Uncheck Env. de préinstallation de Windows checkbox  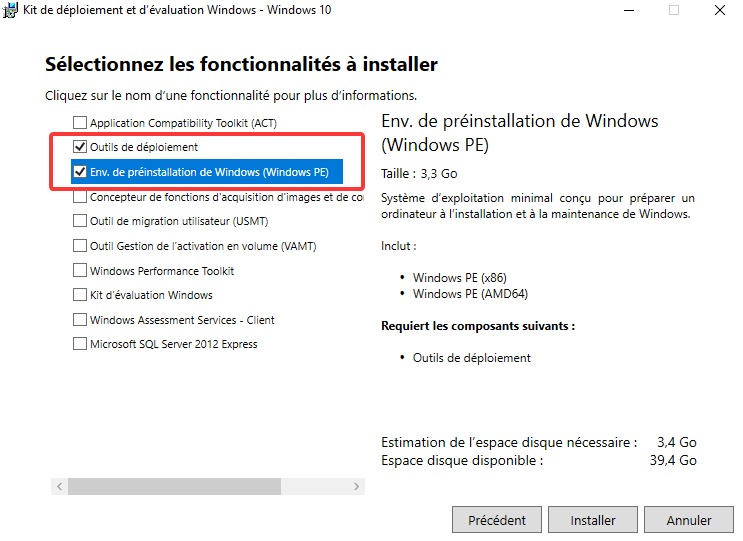coord(80,172)
